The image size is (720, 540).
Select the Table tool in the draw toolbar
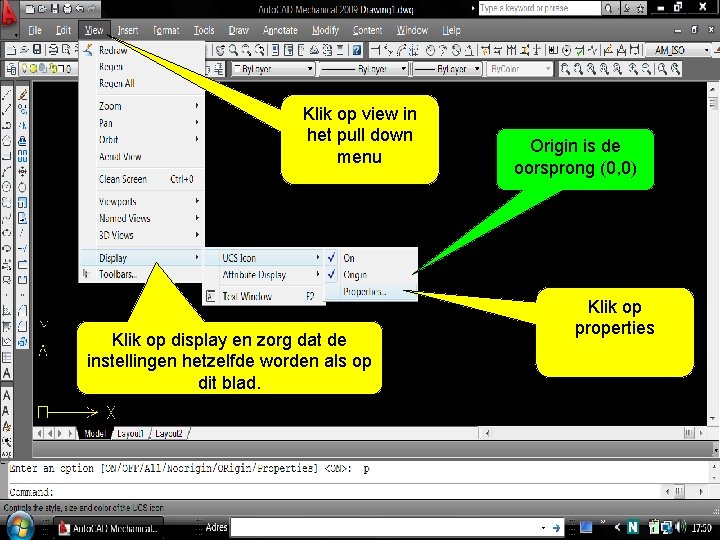(7, 357)
